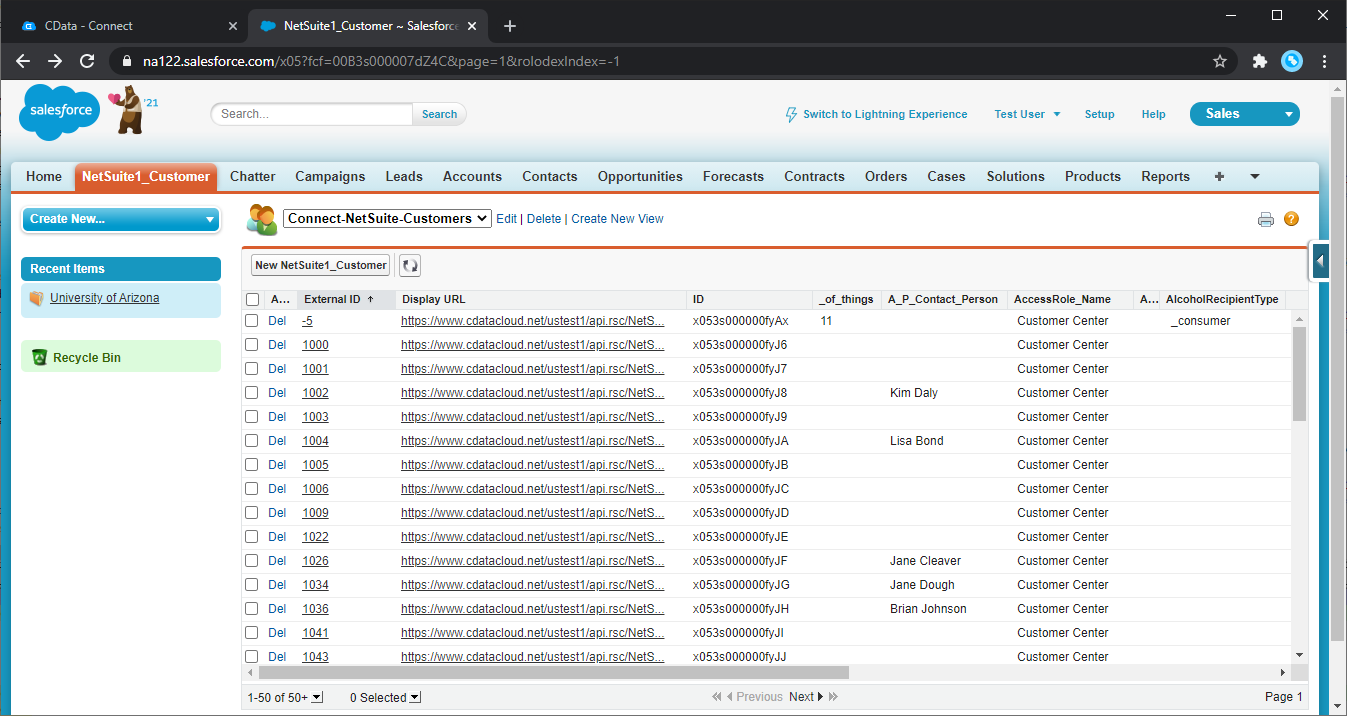
Task: Check the row for External ID 1000
Action: click(x=252, y=345)
